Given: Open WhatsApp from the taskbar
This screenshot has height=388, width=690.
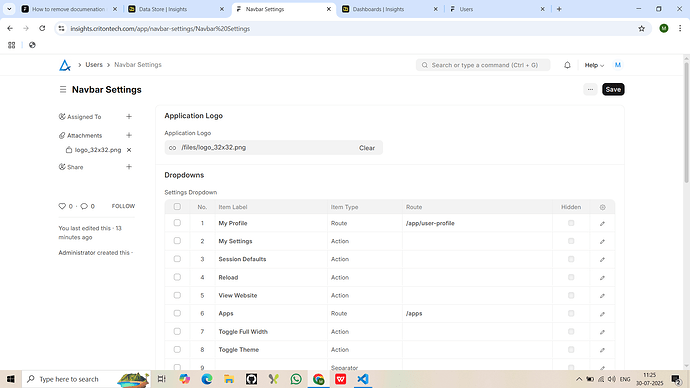Looking at the screenshot, I should [296, 379].
